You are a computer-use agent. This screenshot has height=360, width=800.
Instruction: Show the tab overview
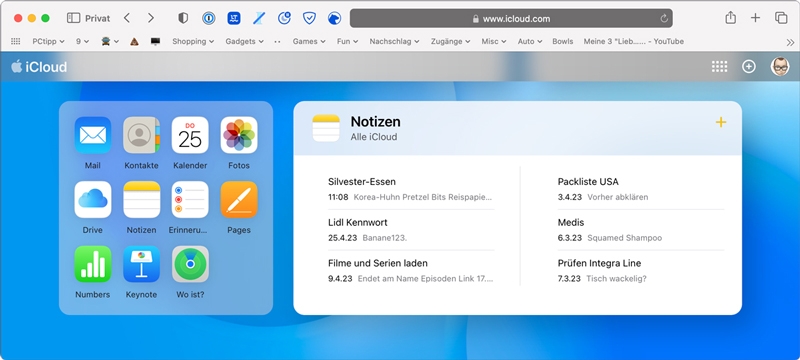pyautogui.click(x=781, y=18)
